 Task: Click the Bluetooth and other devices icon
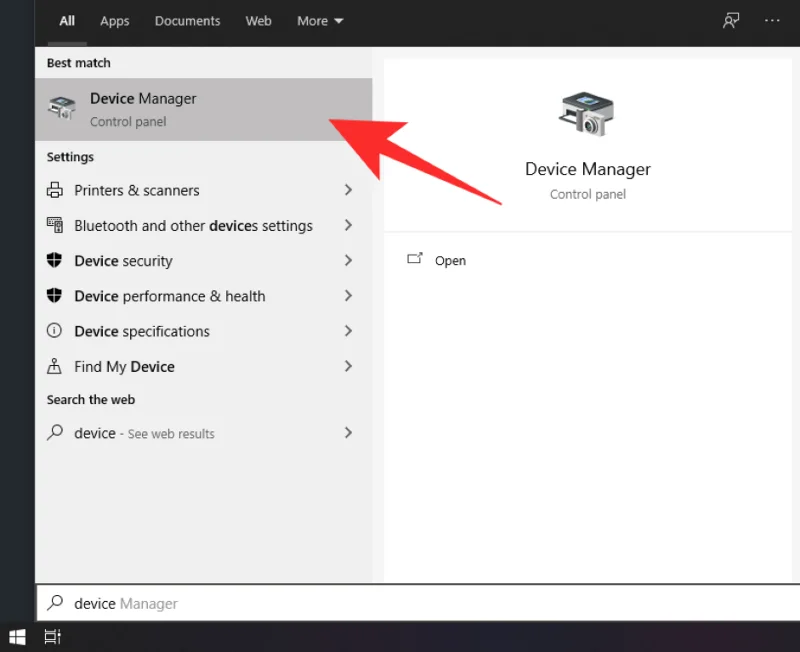(x=56, y=226)
